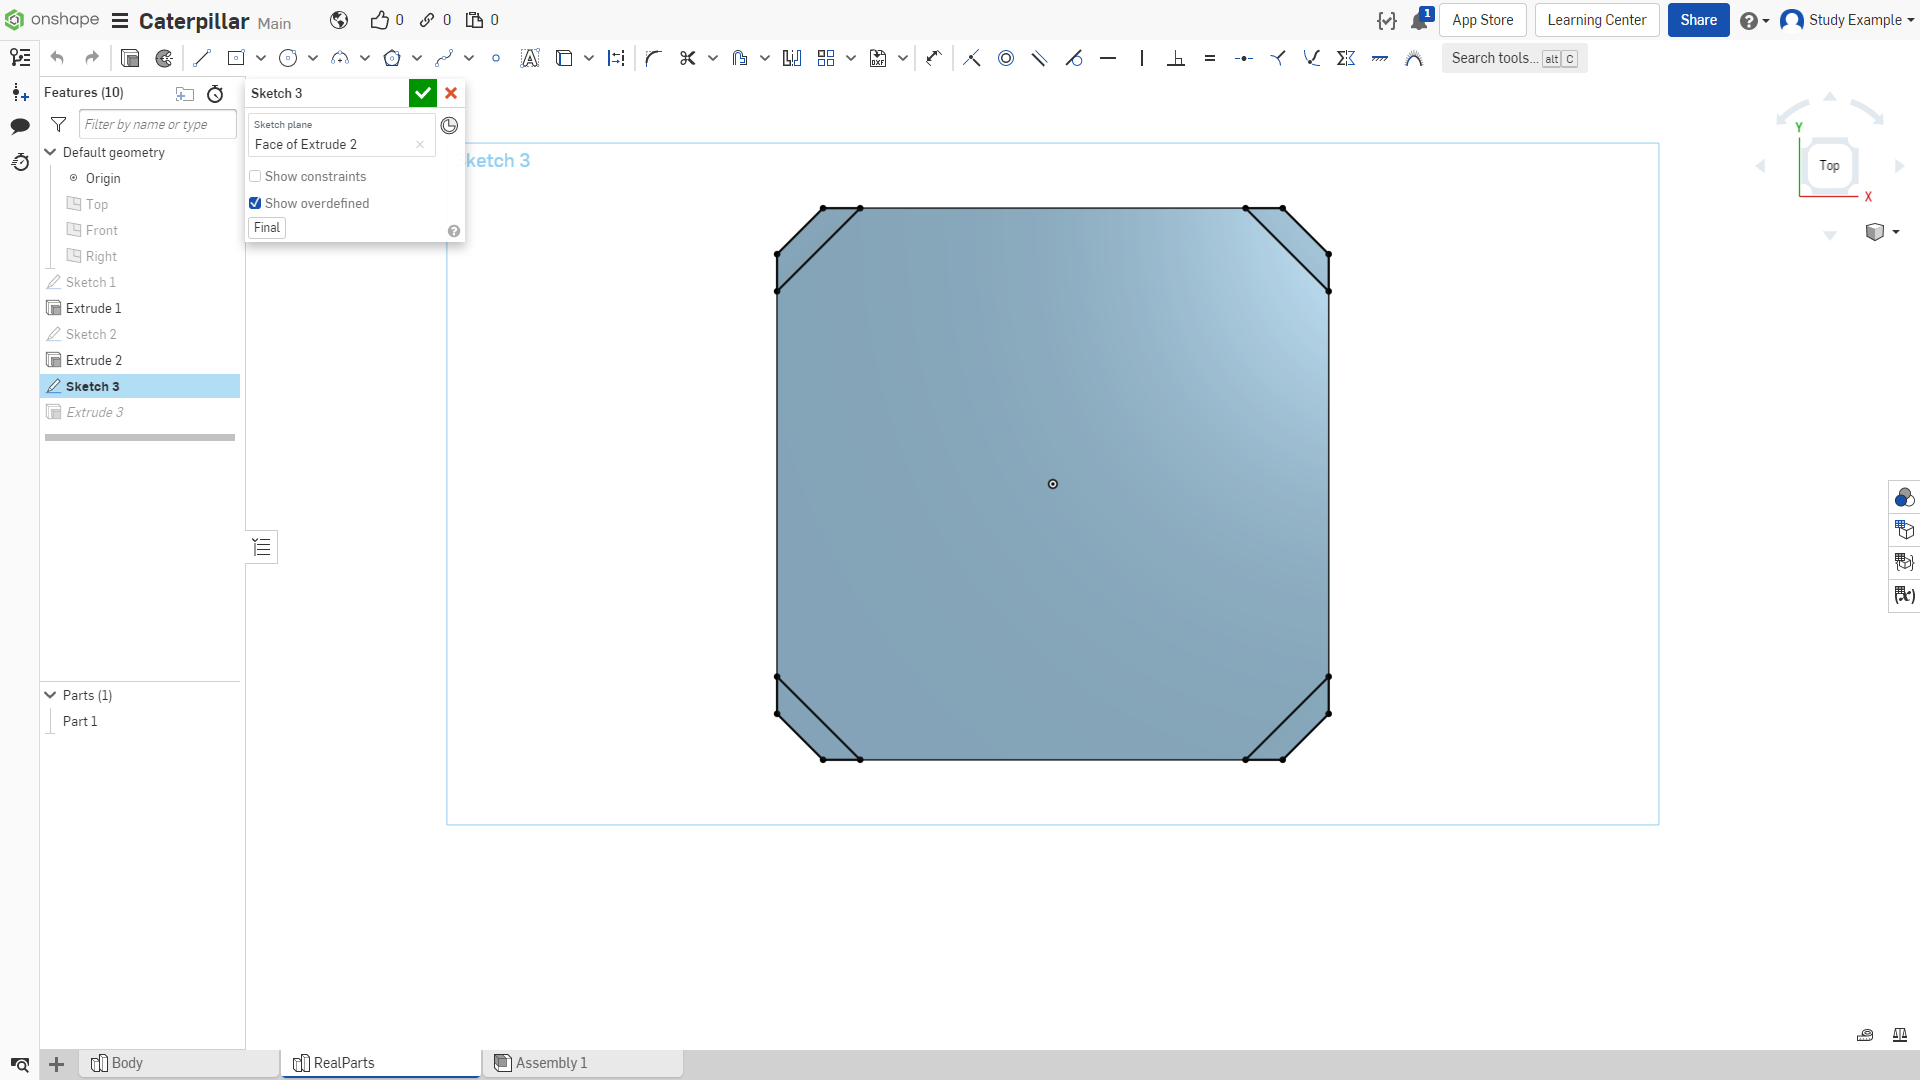Screen dimensions: 1920x1080
Task: Switch to the Body tab
Action: (x=180, y=1063)
